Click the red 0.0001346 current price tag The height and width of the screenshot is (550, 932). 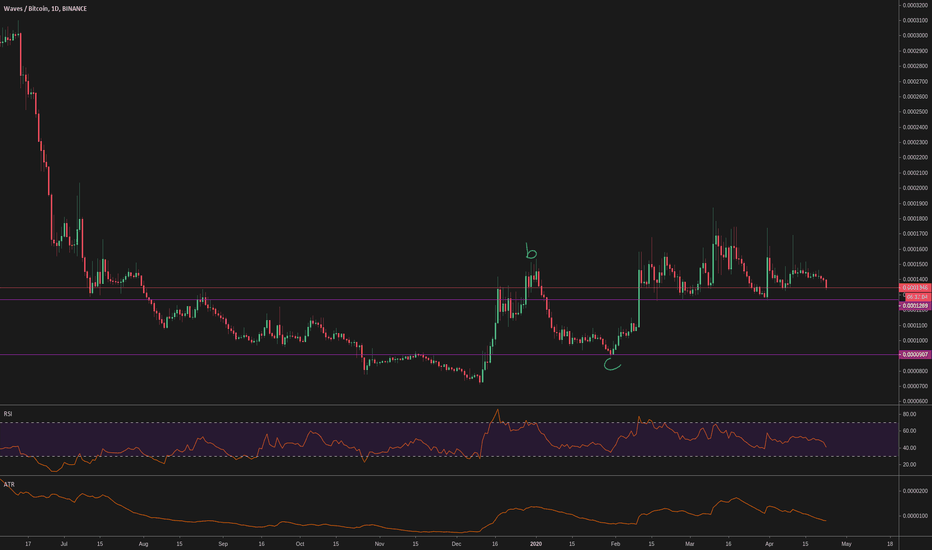[915, 288]
